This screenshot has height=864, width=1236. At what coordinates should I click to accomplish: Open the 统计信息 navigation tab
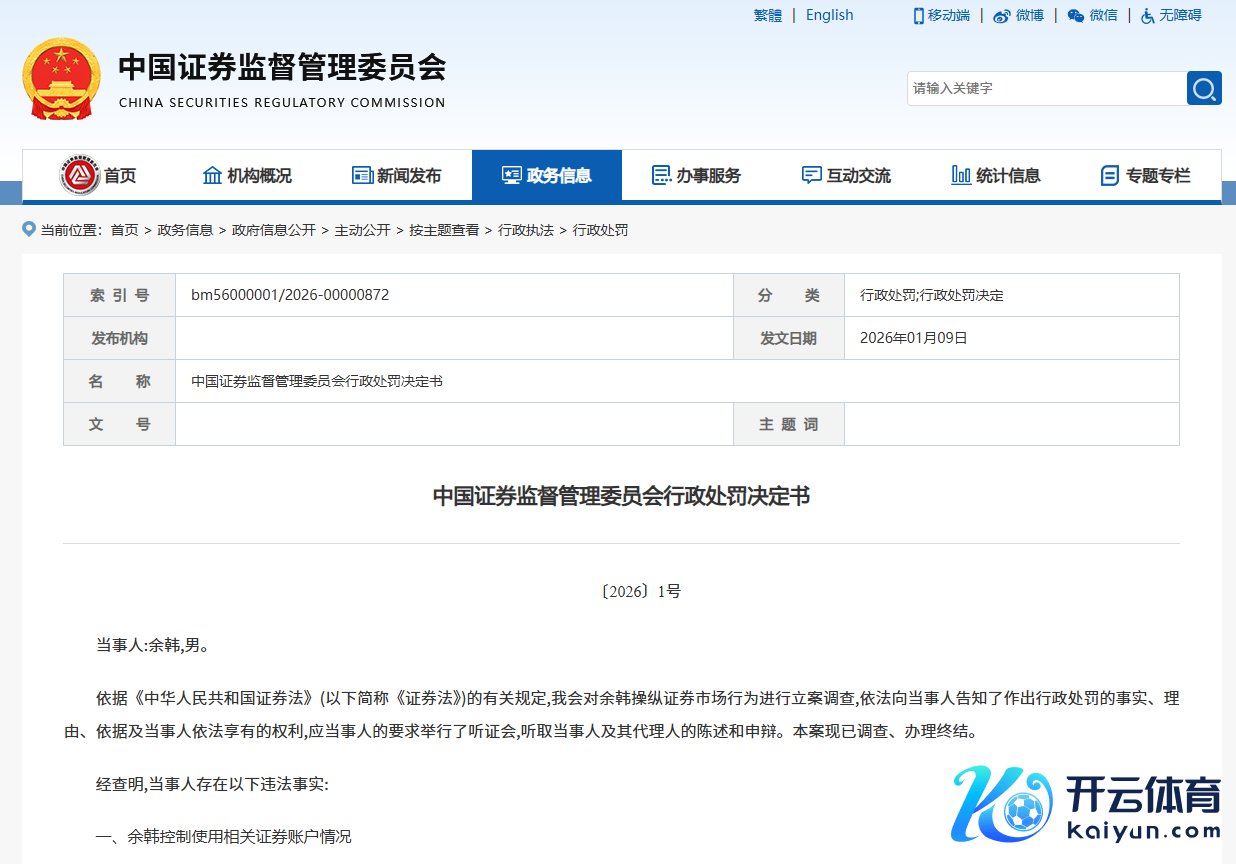tap(996, 176)
